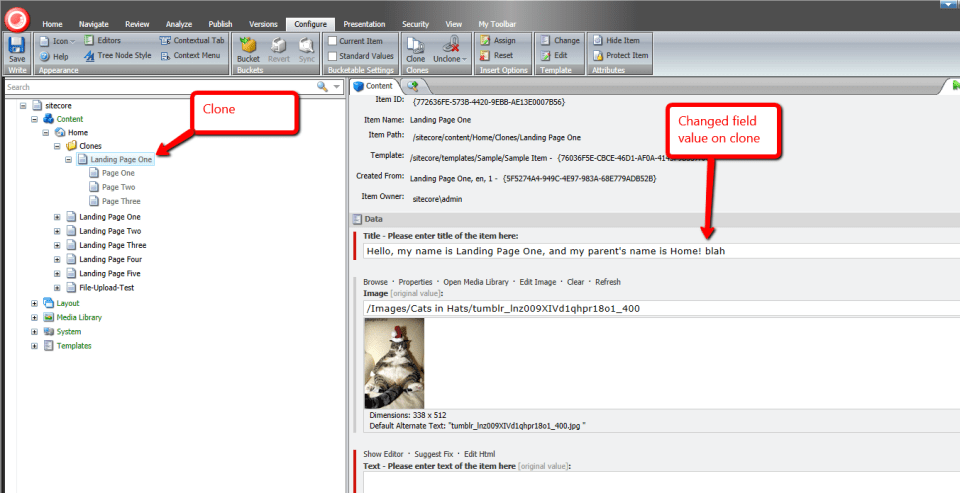Expand the Layout tree node

36,303
